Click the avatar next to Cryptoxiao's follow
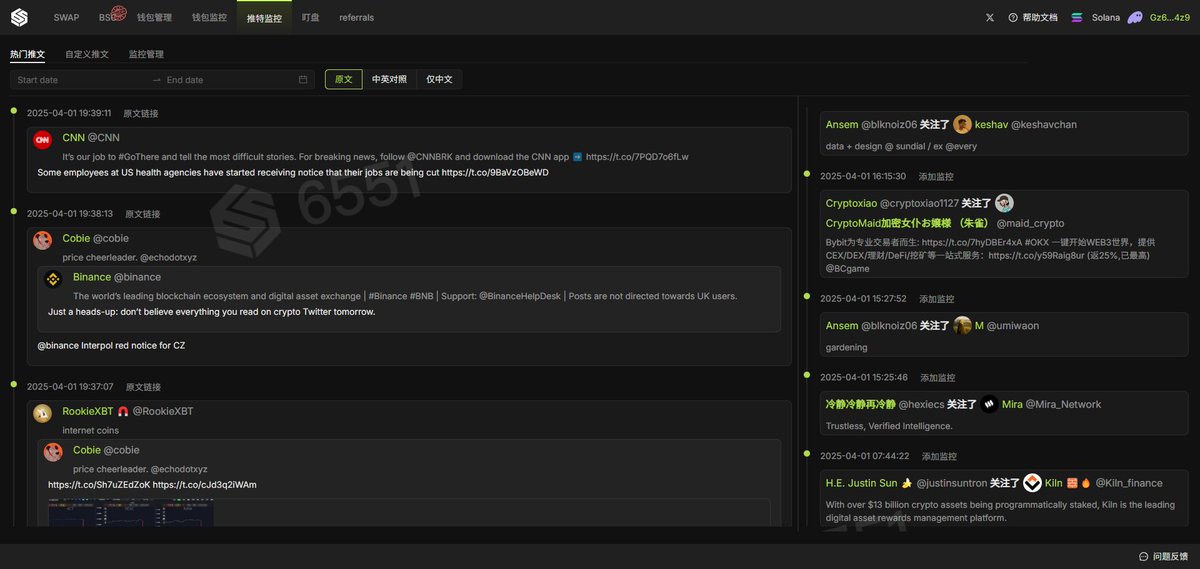Screen dimensions: 1200x569 coord(1004,203)
